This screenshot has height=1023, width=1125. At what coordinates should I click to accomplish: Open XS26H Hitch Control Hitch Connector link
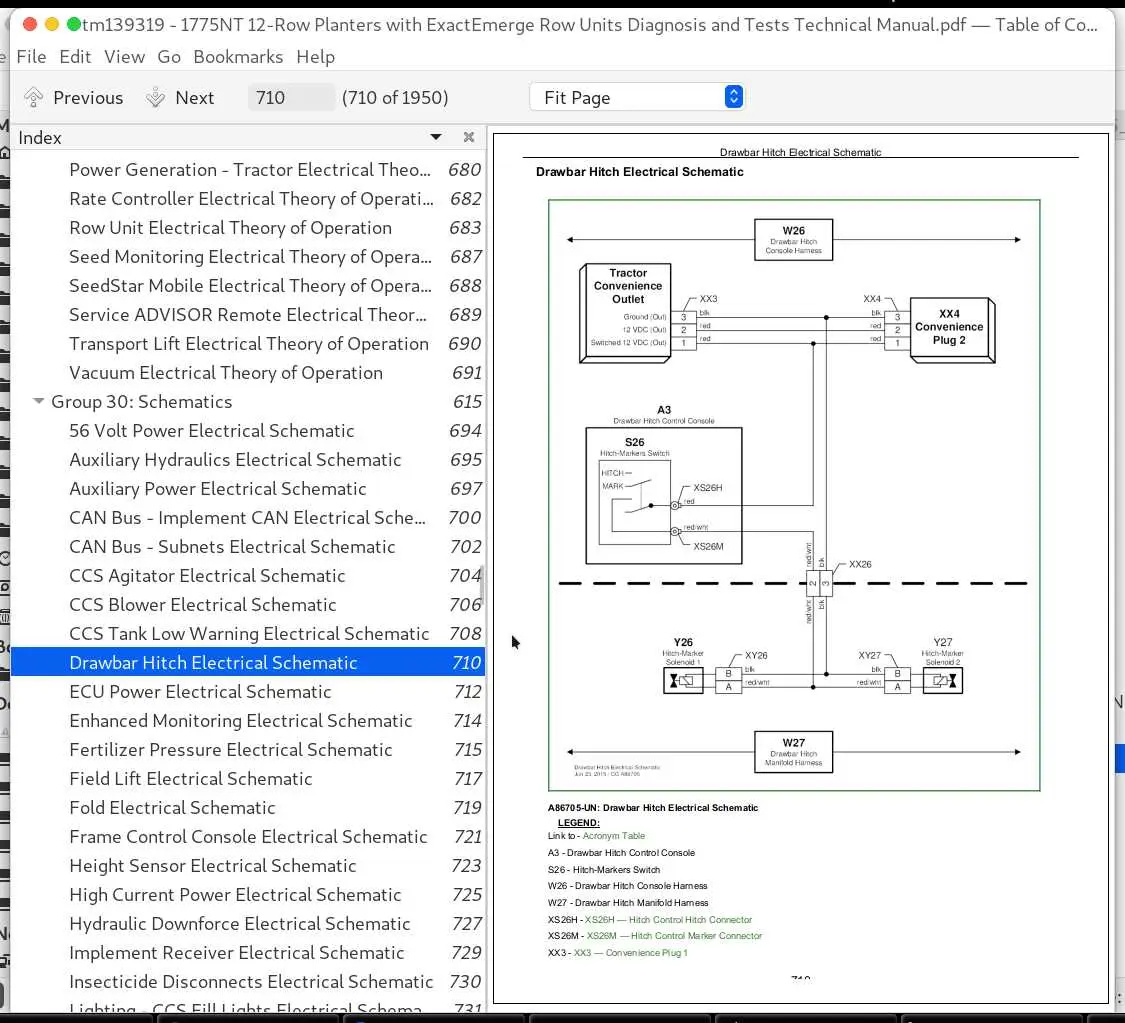[668, 919]
